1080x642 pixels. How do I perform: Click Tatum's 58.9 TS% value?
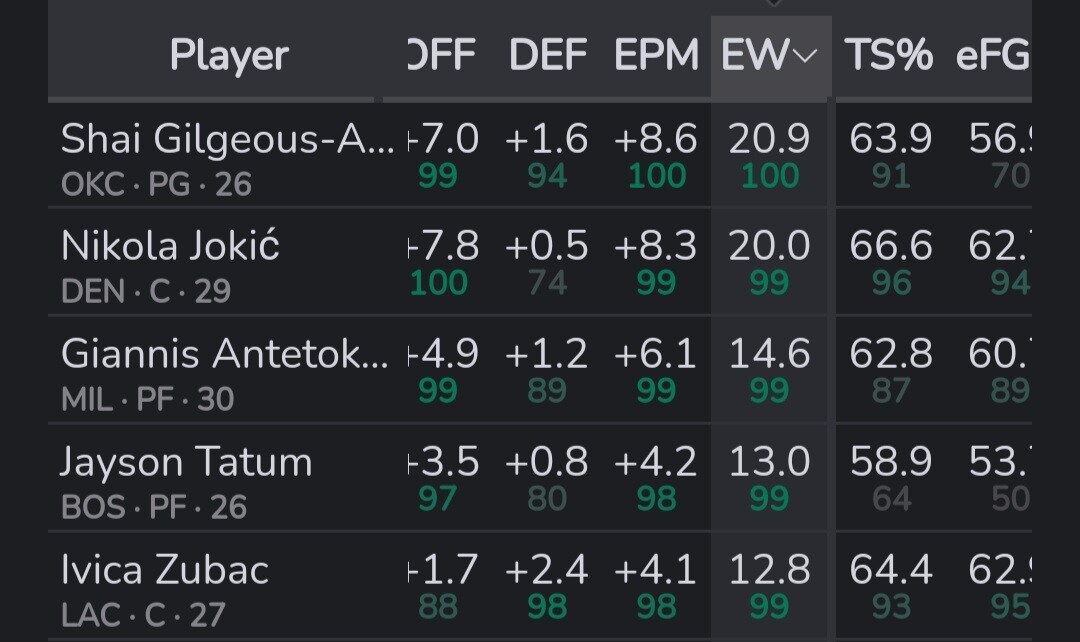890,462
